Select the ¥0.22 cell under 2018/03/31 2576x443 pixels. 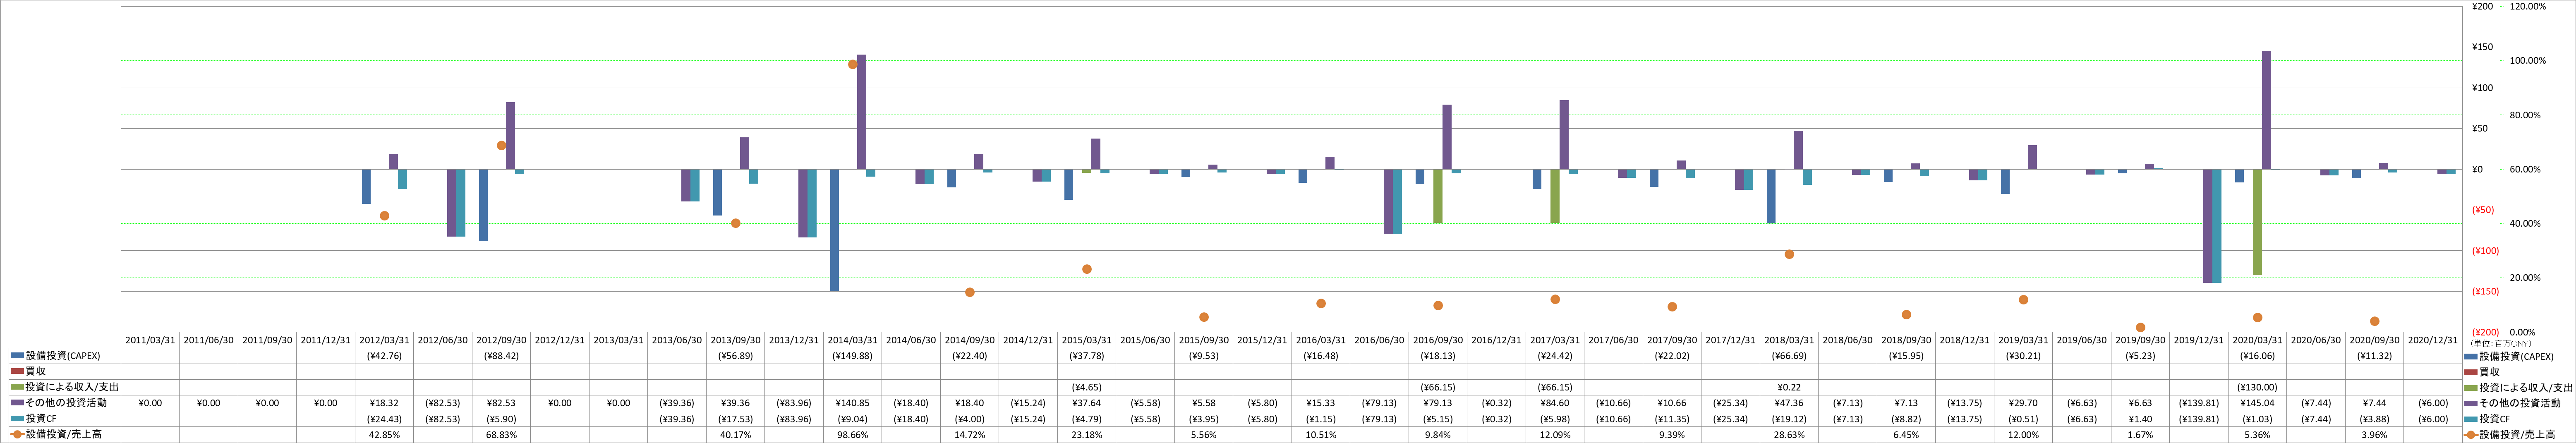pos(1789,387)
